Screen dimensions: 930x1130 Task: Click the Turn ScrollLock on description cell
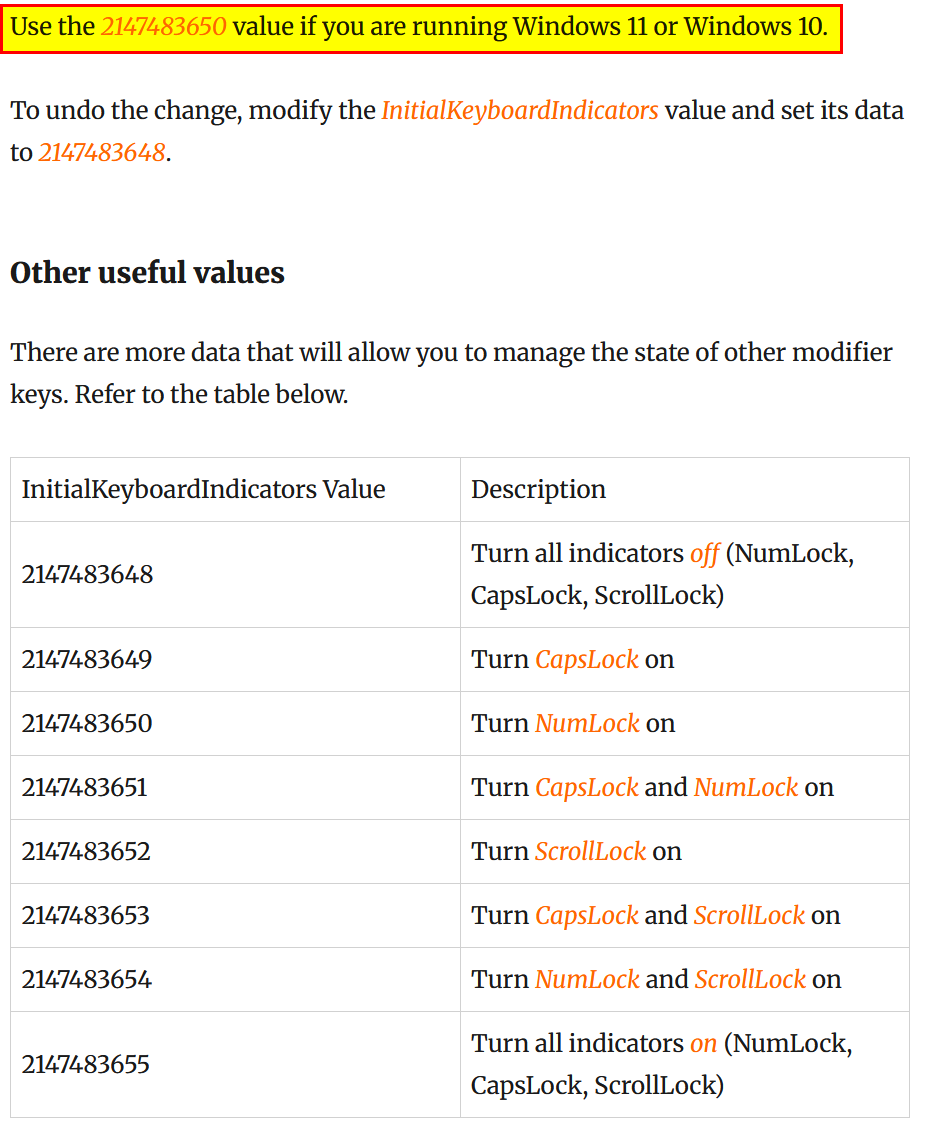685,851
